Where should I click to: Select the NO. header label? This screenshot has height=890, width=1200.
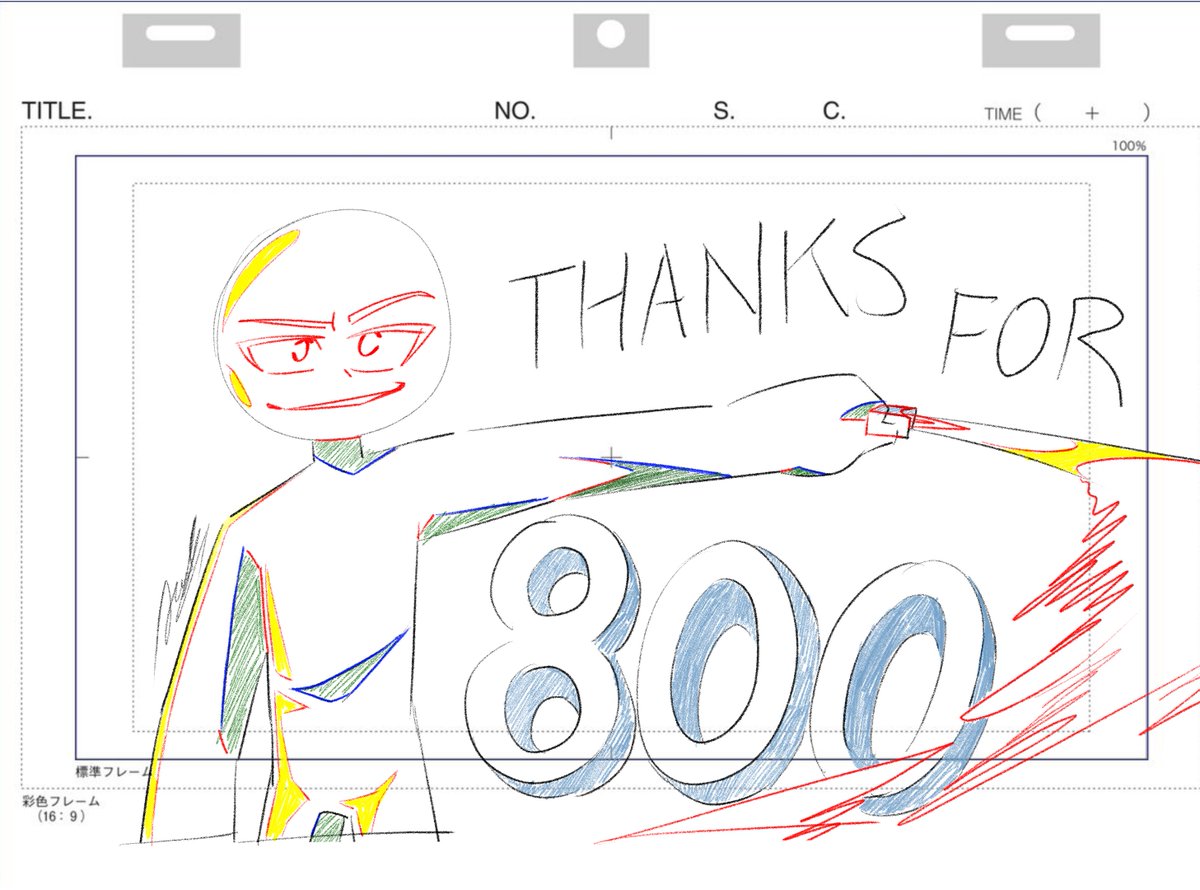[x=512, y=110]
